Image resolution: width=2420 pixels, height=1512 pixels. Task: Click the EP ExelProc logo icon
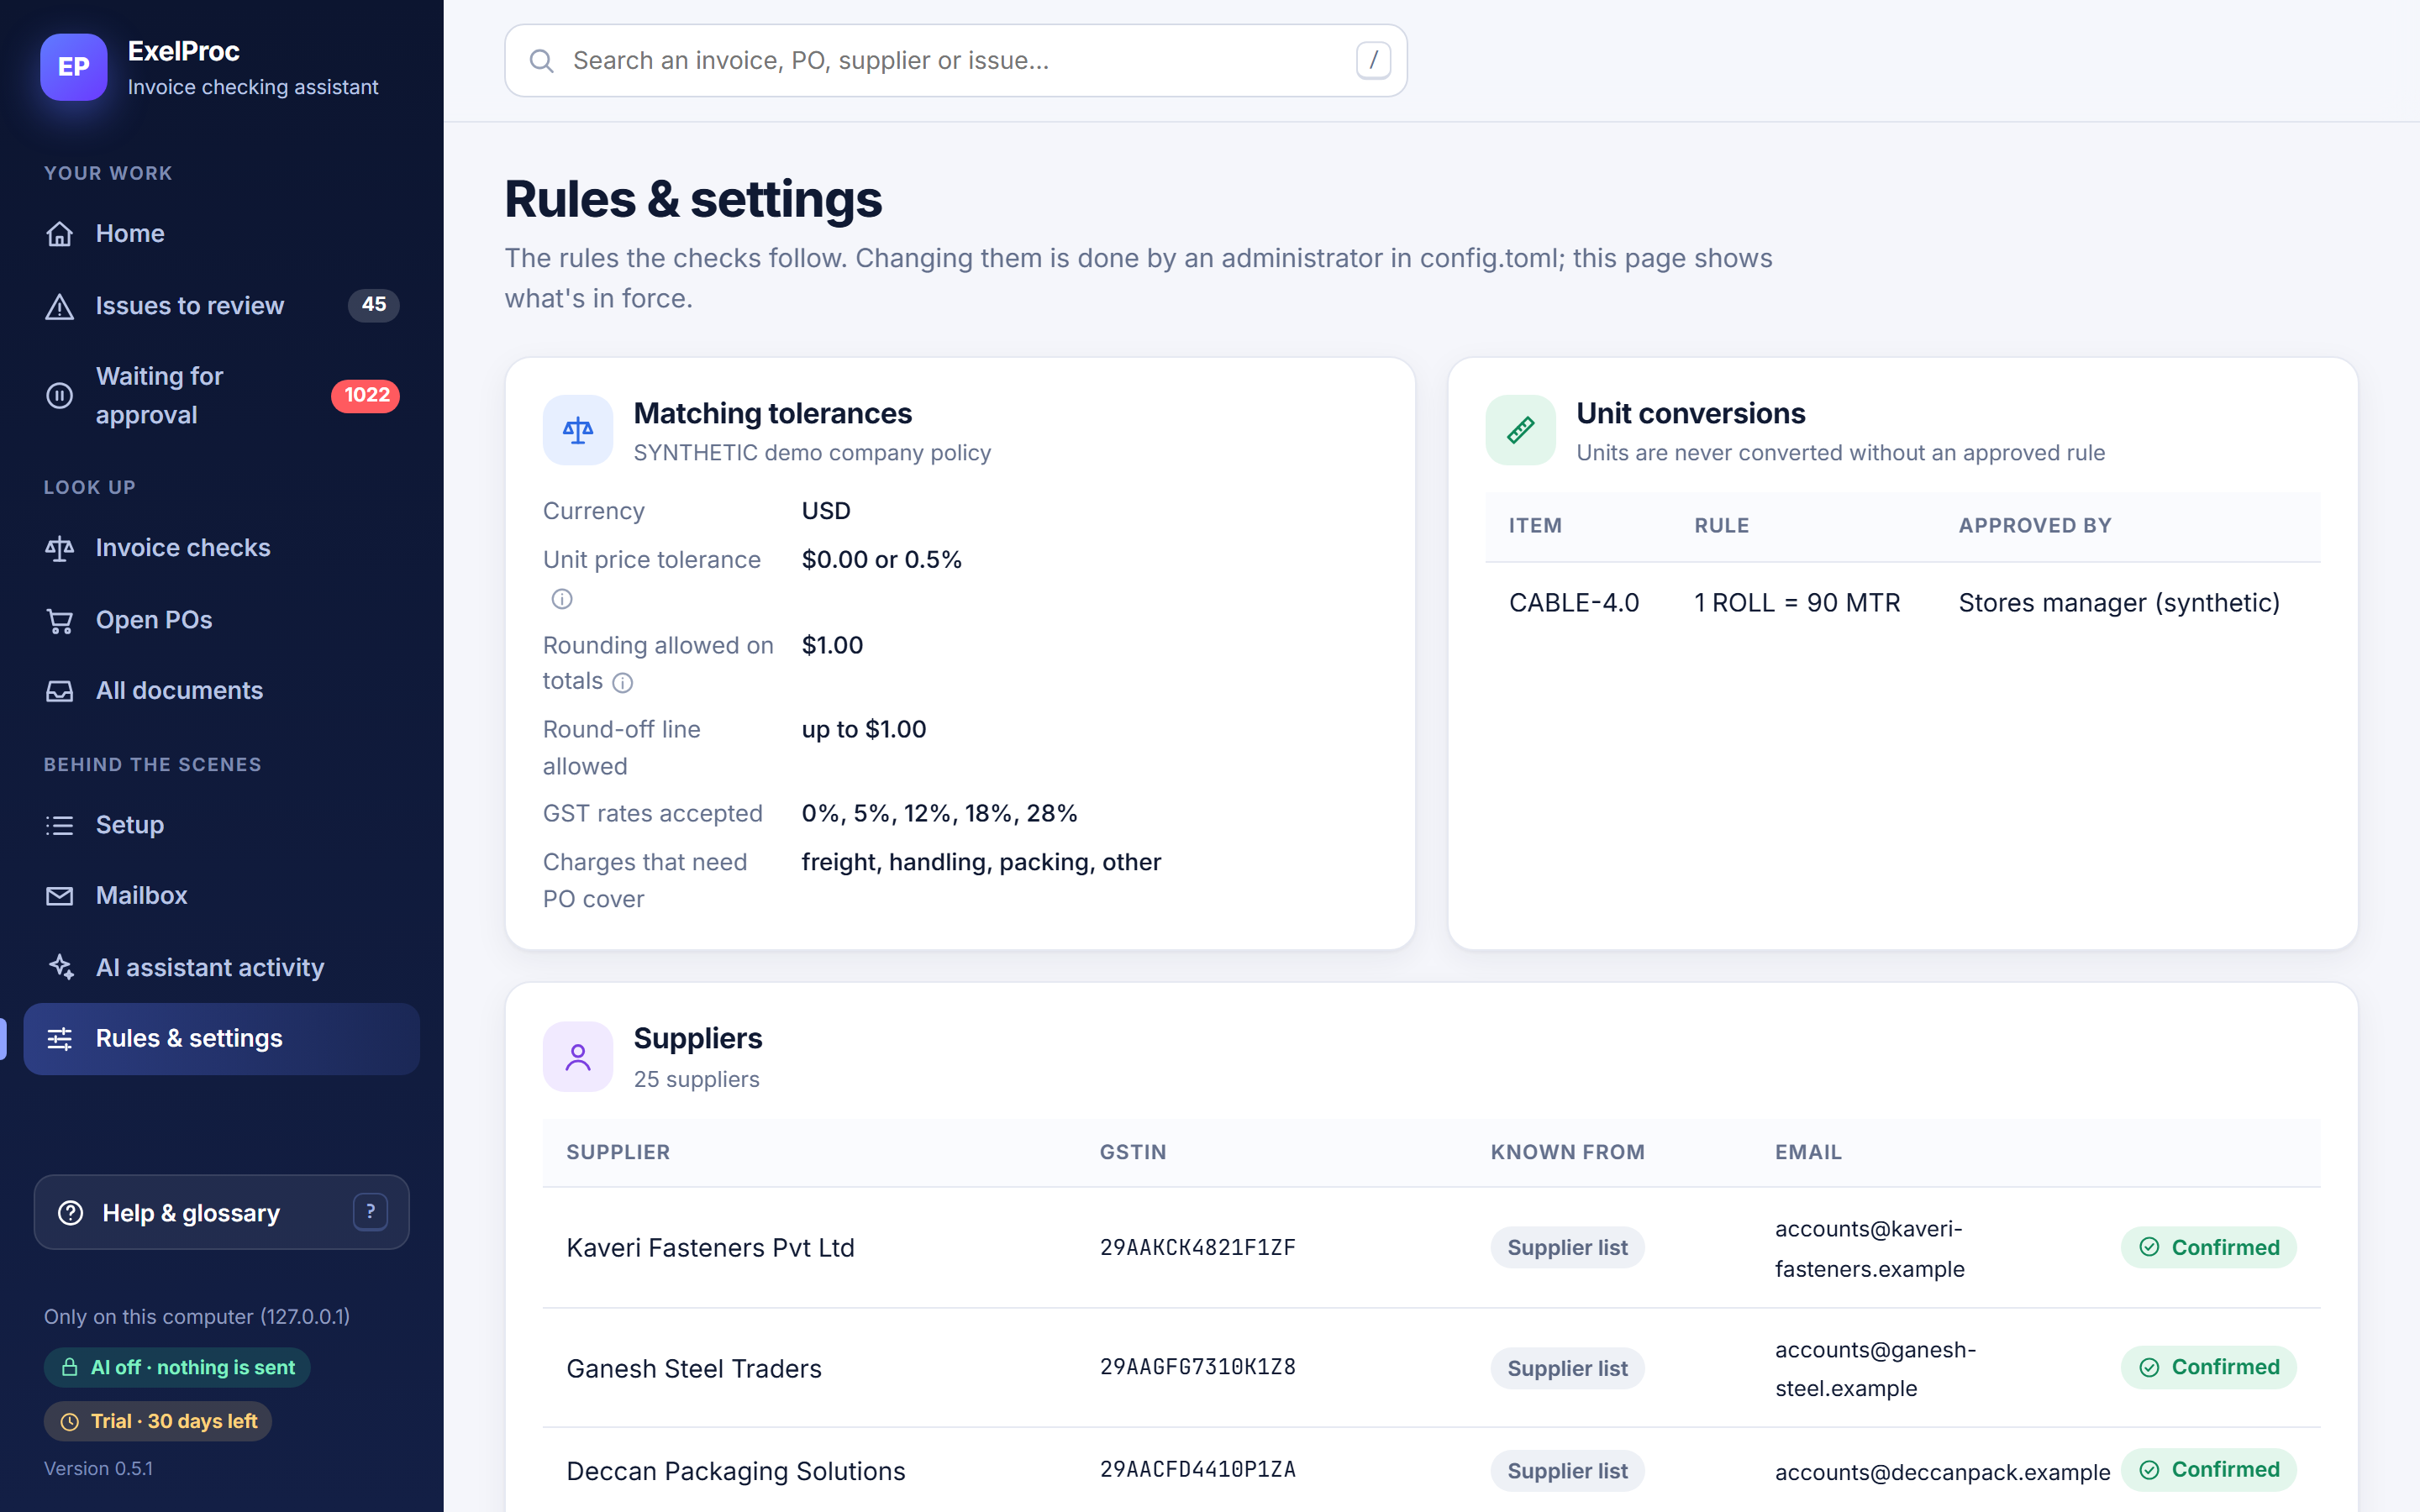pyautogui.click(x=73, y=67)
